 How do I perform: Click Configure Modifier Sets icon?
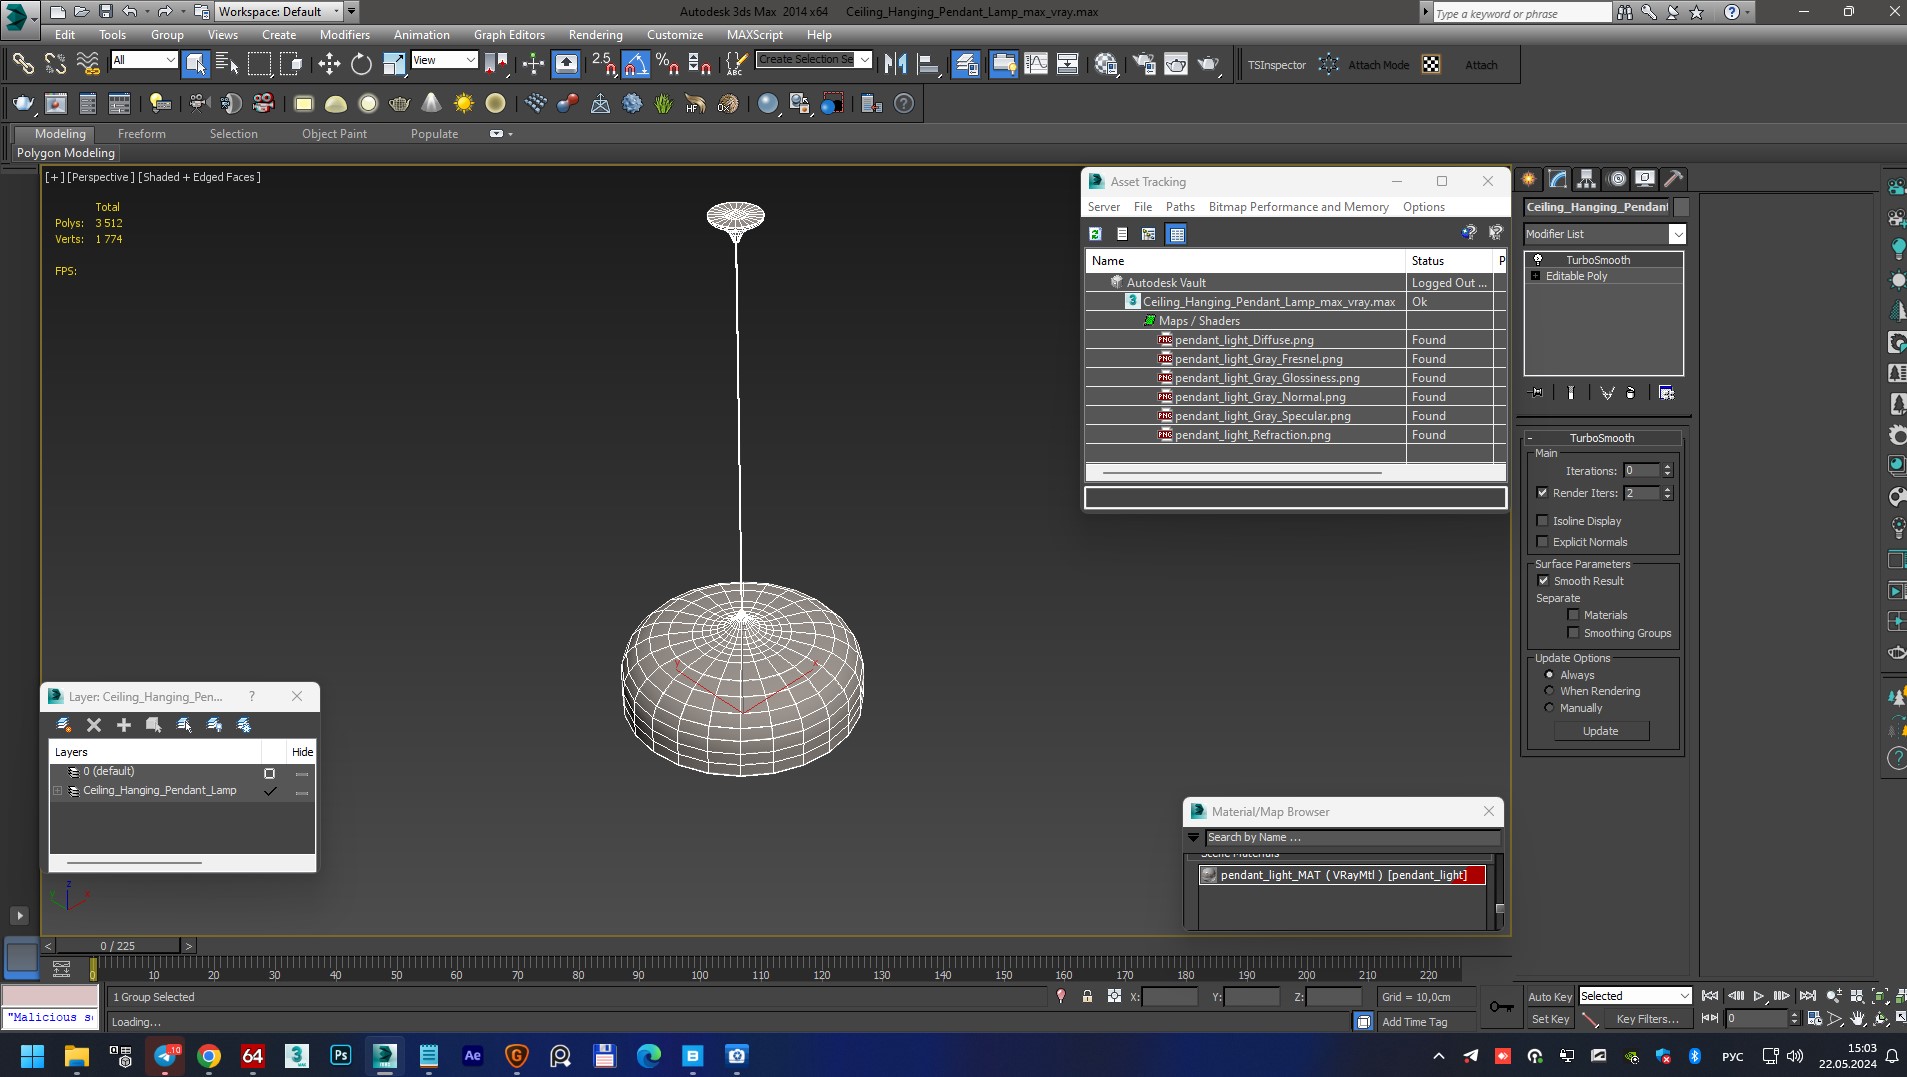(x=1666, y=393)
